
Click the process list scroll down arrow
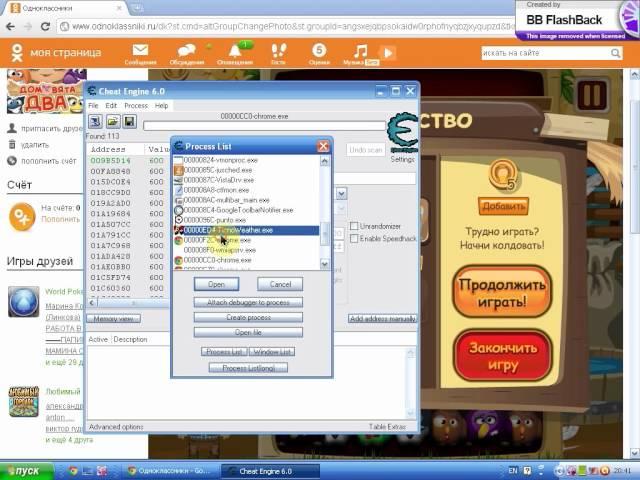pos(324,264)
